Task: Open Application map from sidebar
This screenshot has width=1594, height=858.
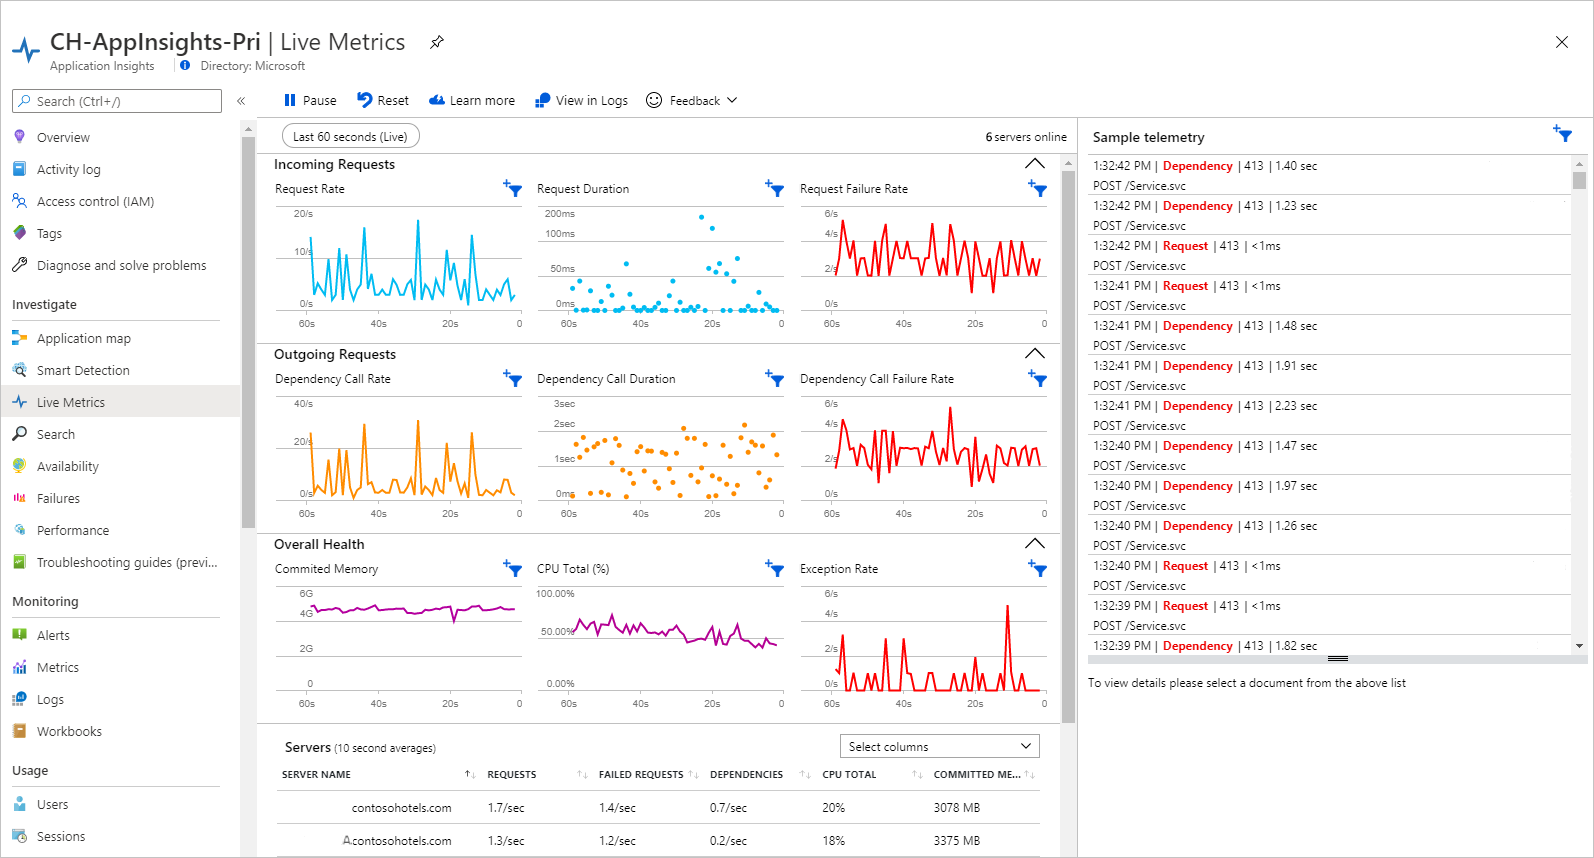Action: tap(84, 338)
